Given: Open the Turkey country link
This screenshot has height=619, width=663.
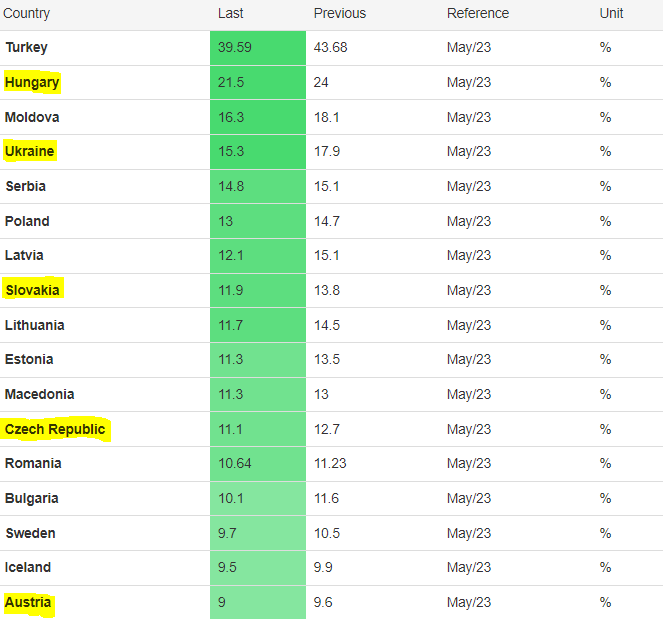Looking at the screenshot, I should pyautogui.click(x=26, y=47).
